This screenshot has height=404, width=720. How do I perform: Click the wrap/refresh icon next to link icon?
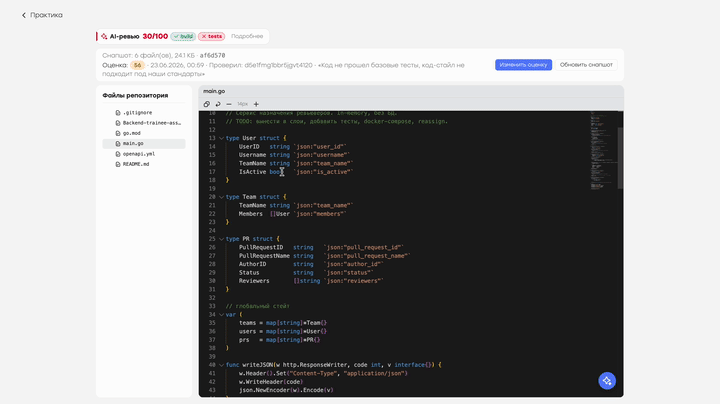coord(218,104)
